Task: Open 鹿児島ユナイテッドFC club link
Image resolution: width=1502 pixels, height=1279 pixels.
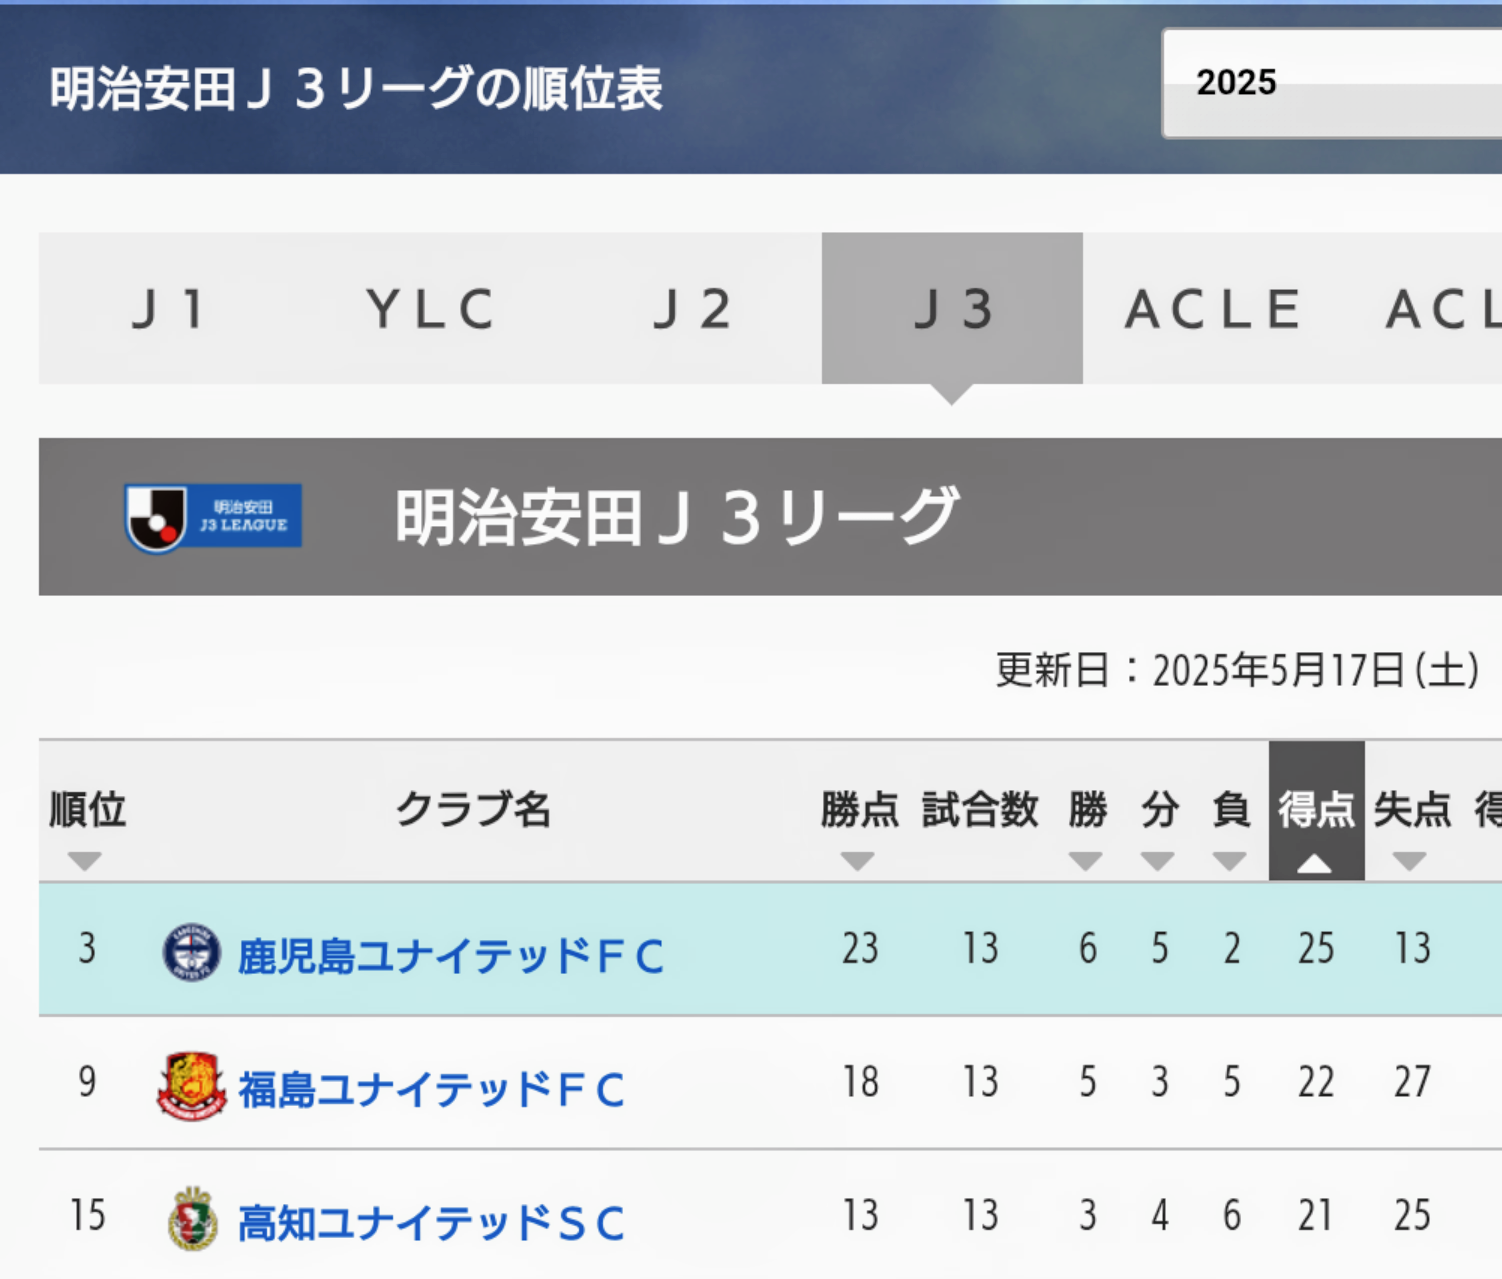Action: pos(451,955)
